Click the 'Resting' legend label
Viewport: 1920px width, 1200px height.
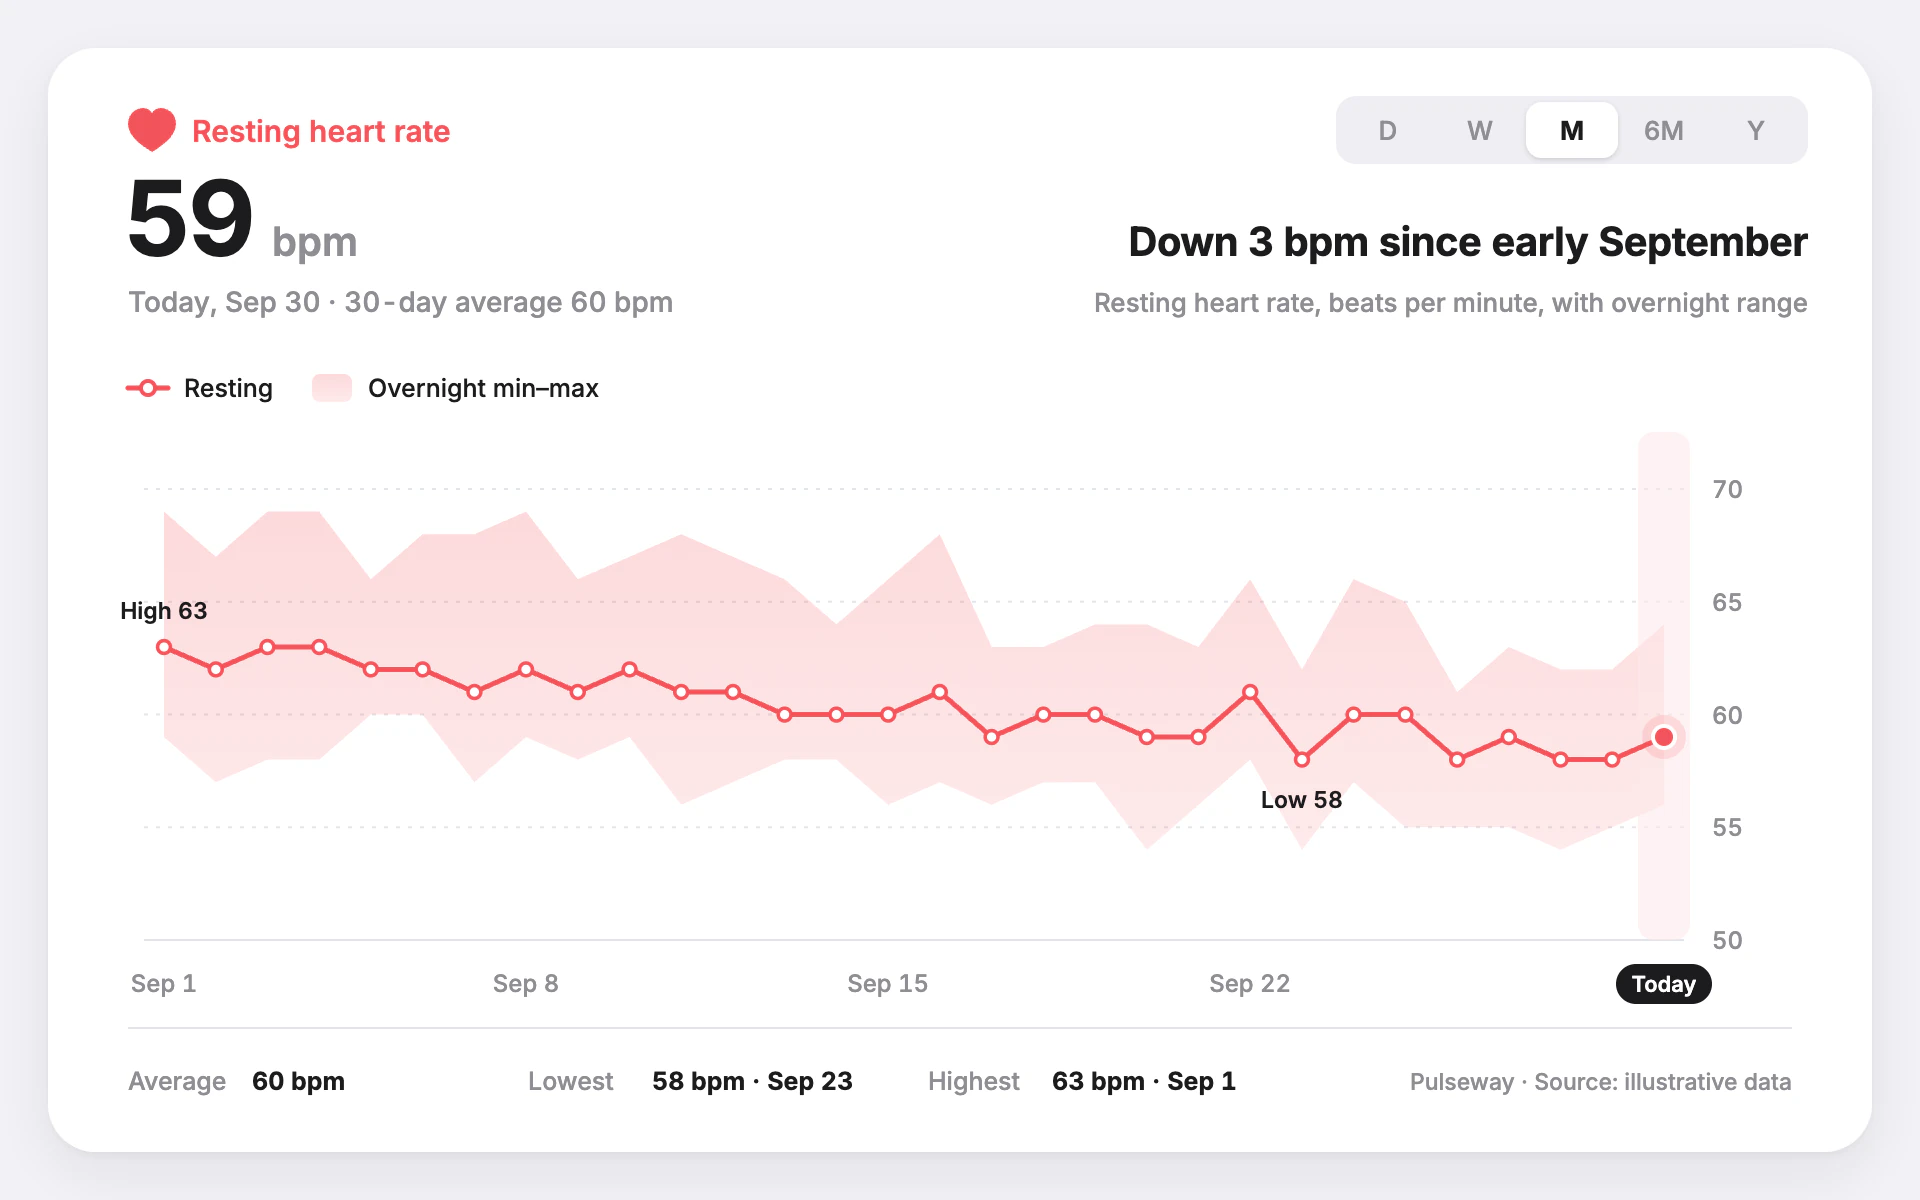tap(228, 388)
